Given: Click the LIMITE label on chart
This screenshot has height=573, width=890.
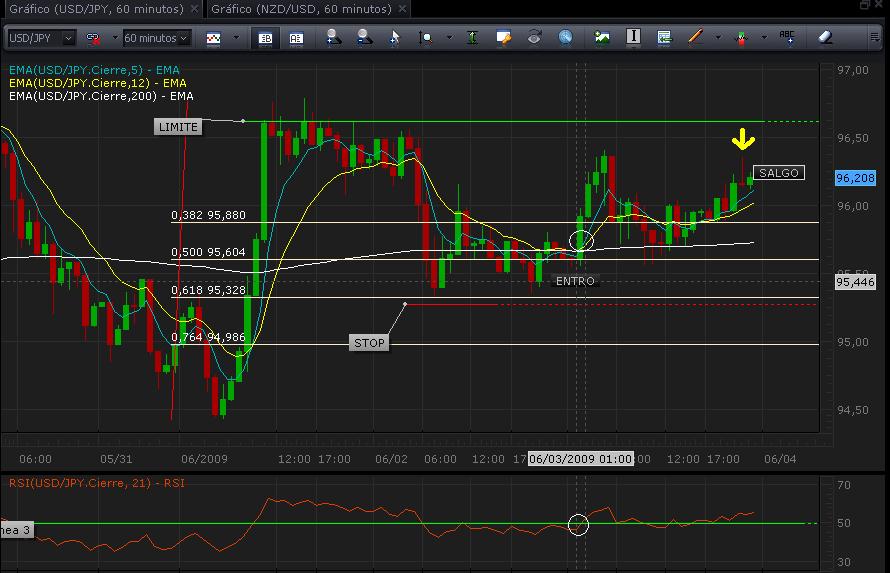Looking at the screenshot, I should pos(178,127).
